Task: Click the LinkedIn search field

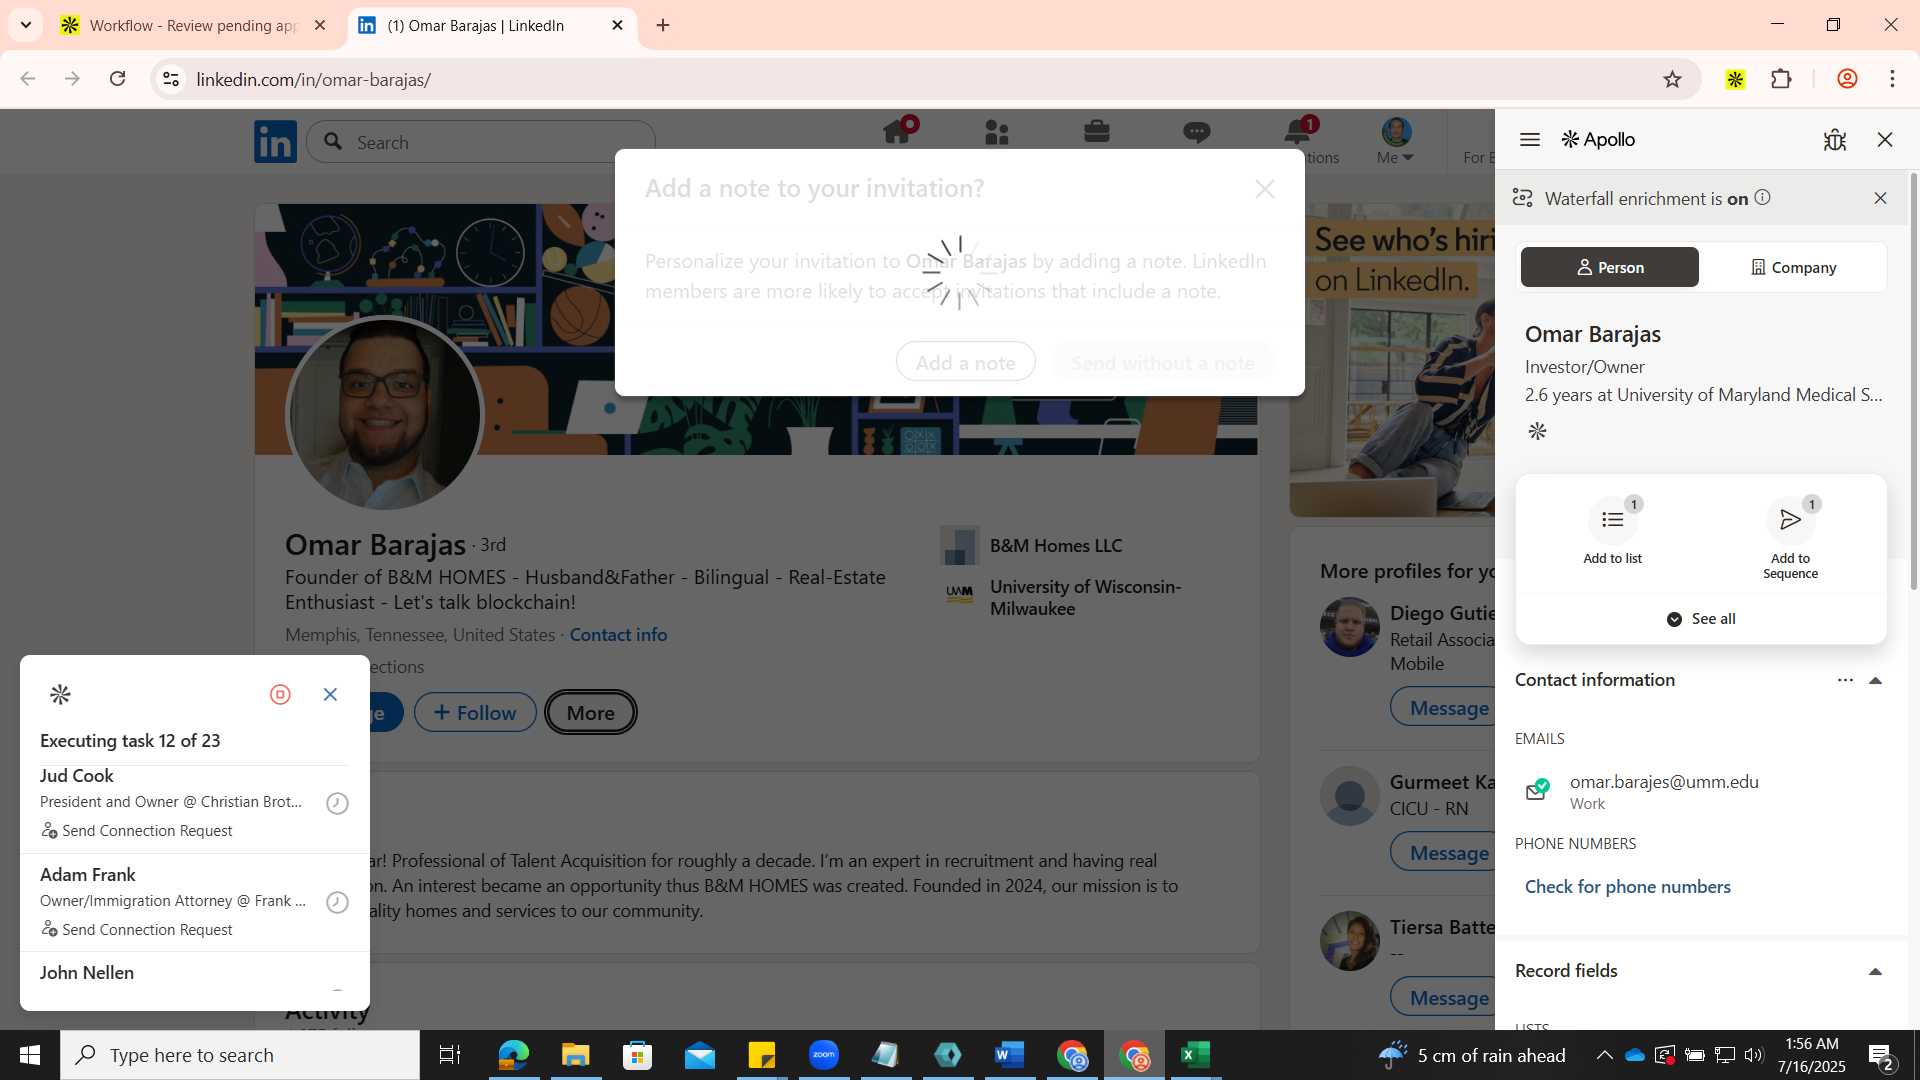Action: point(481,142)
